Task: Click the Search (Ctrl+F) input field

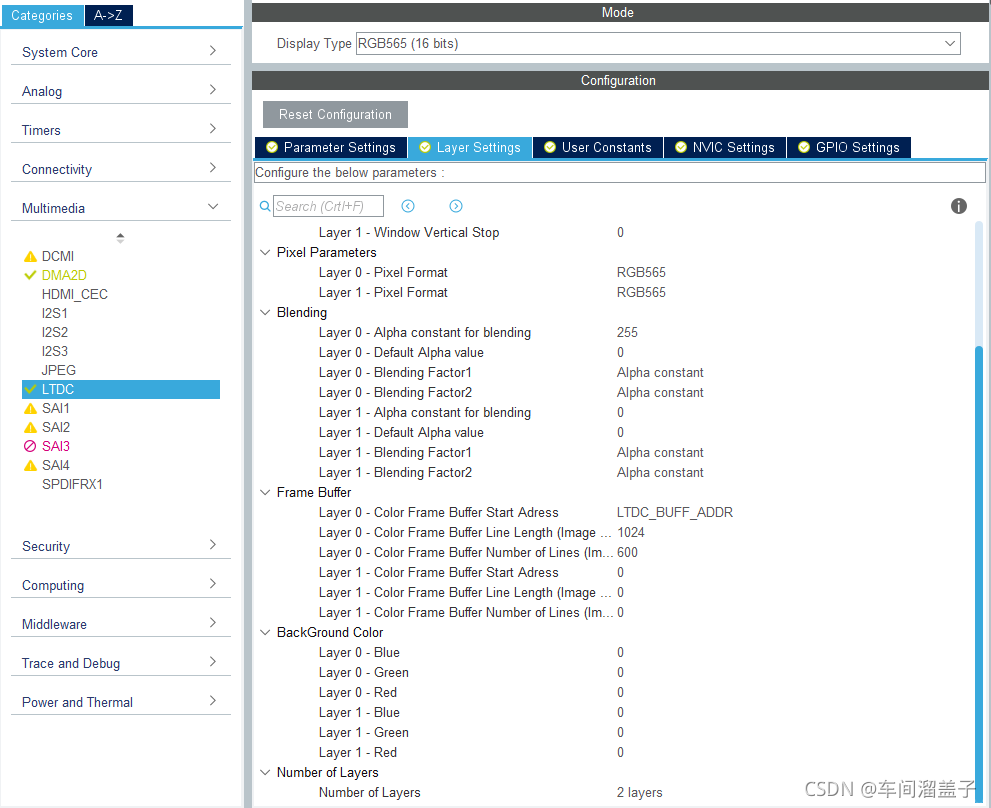Action: pos(328,206)
